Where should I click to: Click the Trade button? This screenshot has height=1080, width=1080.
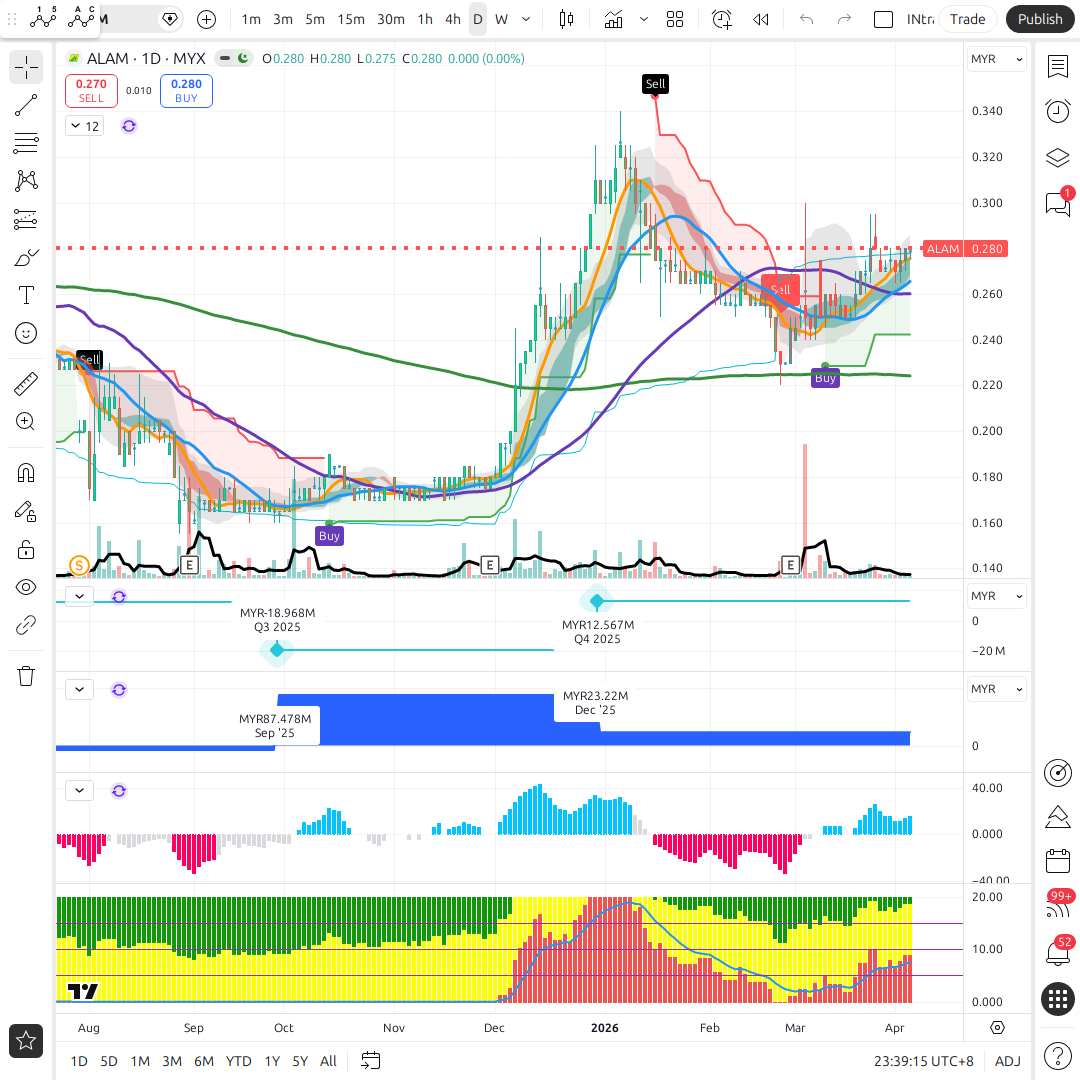coord(967,19)
